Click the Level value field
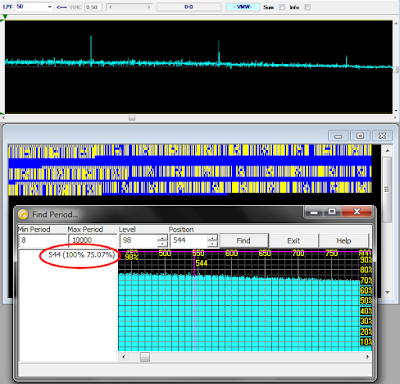Image resolution: width=400 pixels, height=384 pixels. point(138,240)
